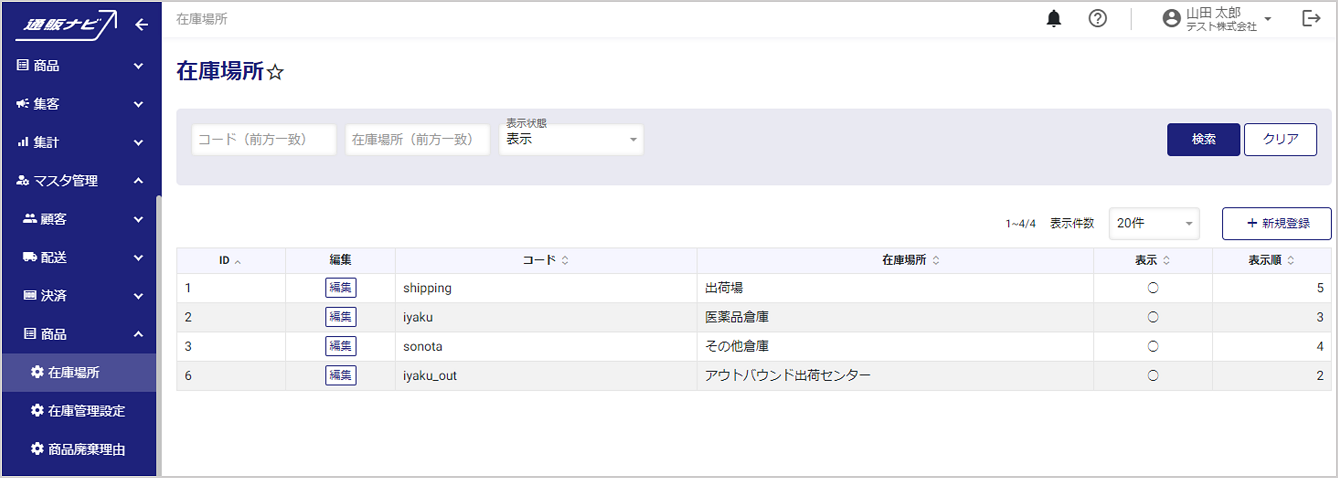Open the help question mark icon
This screenshot has width=1338, height=478.
[x=1097, y=19]
